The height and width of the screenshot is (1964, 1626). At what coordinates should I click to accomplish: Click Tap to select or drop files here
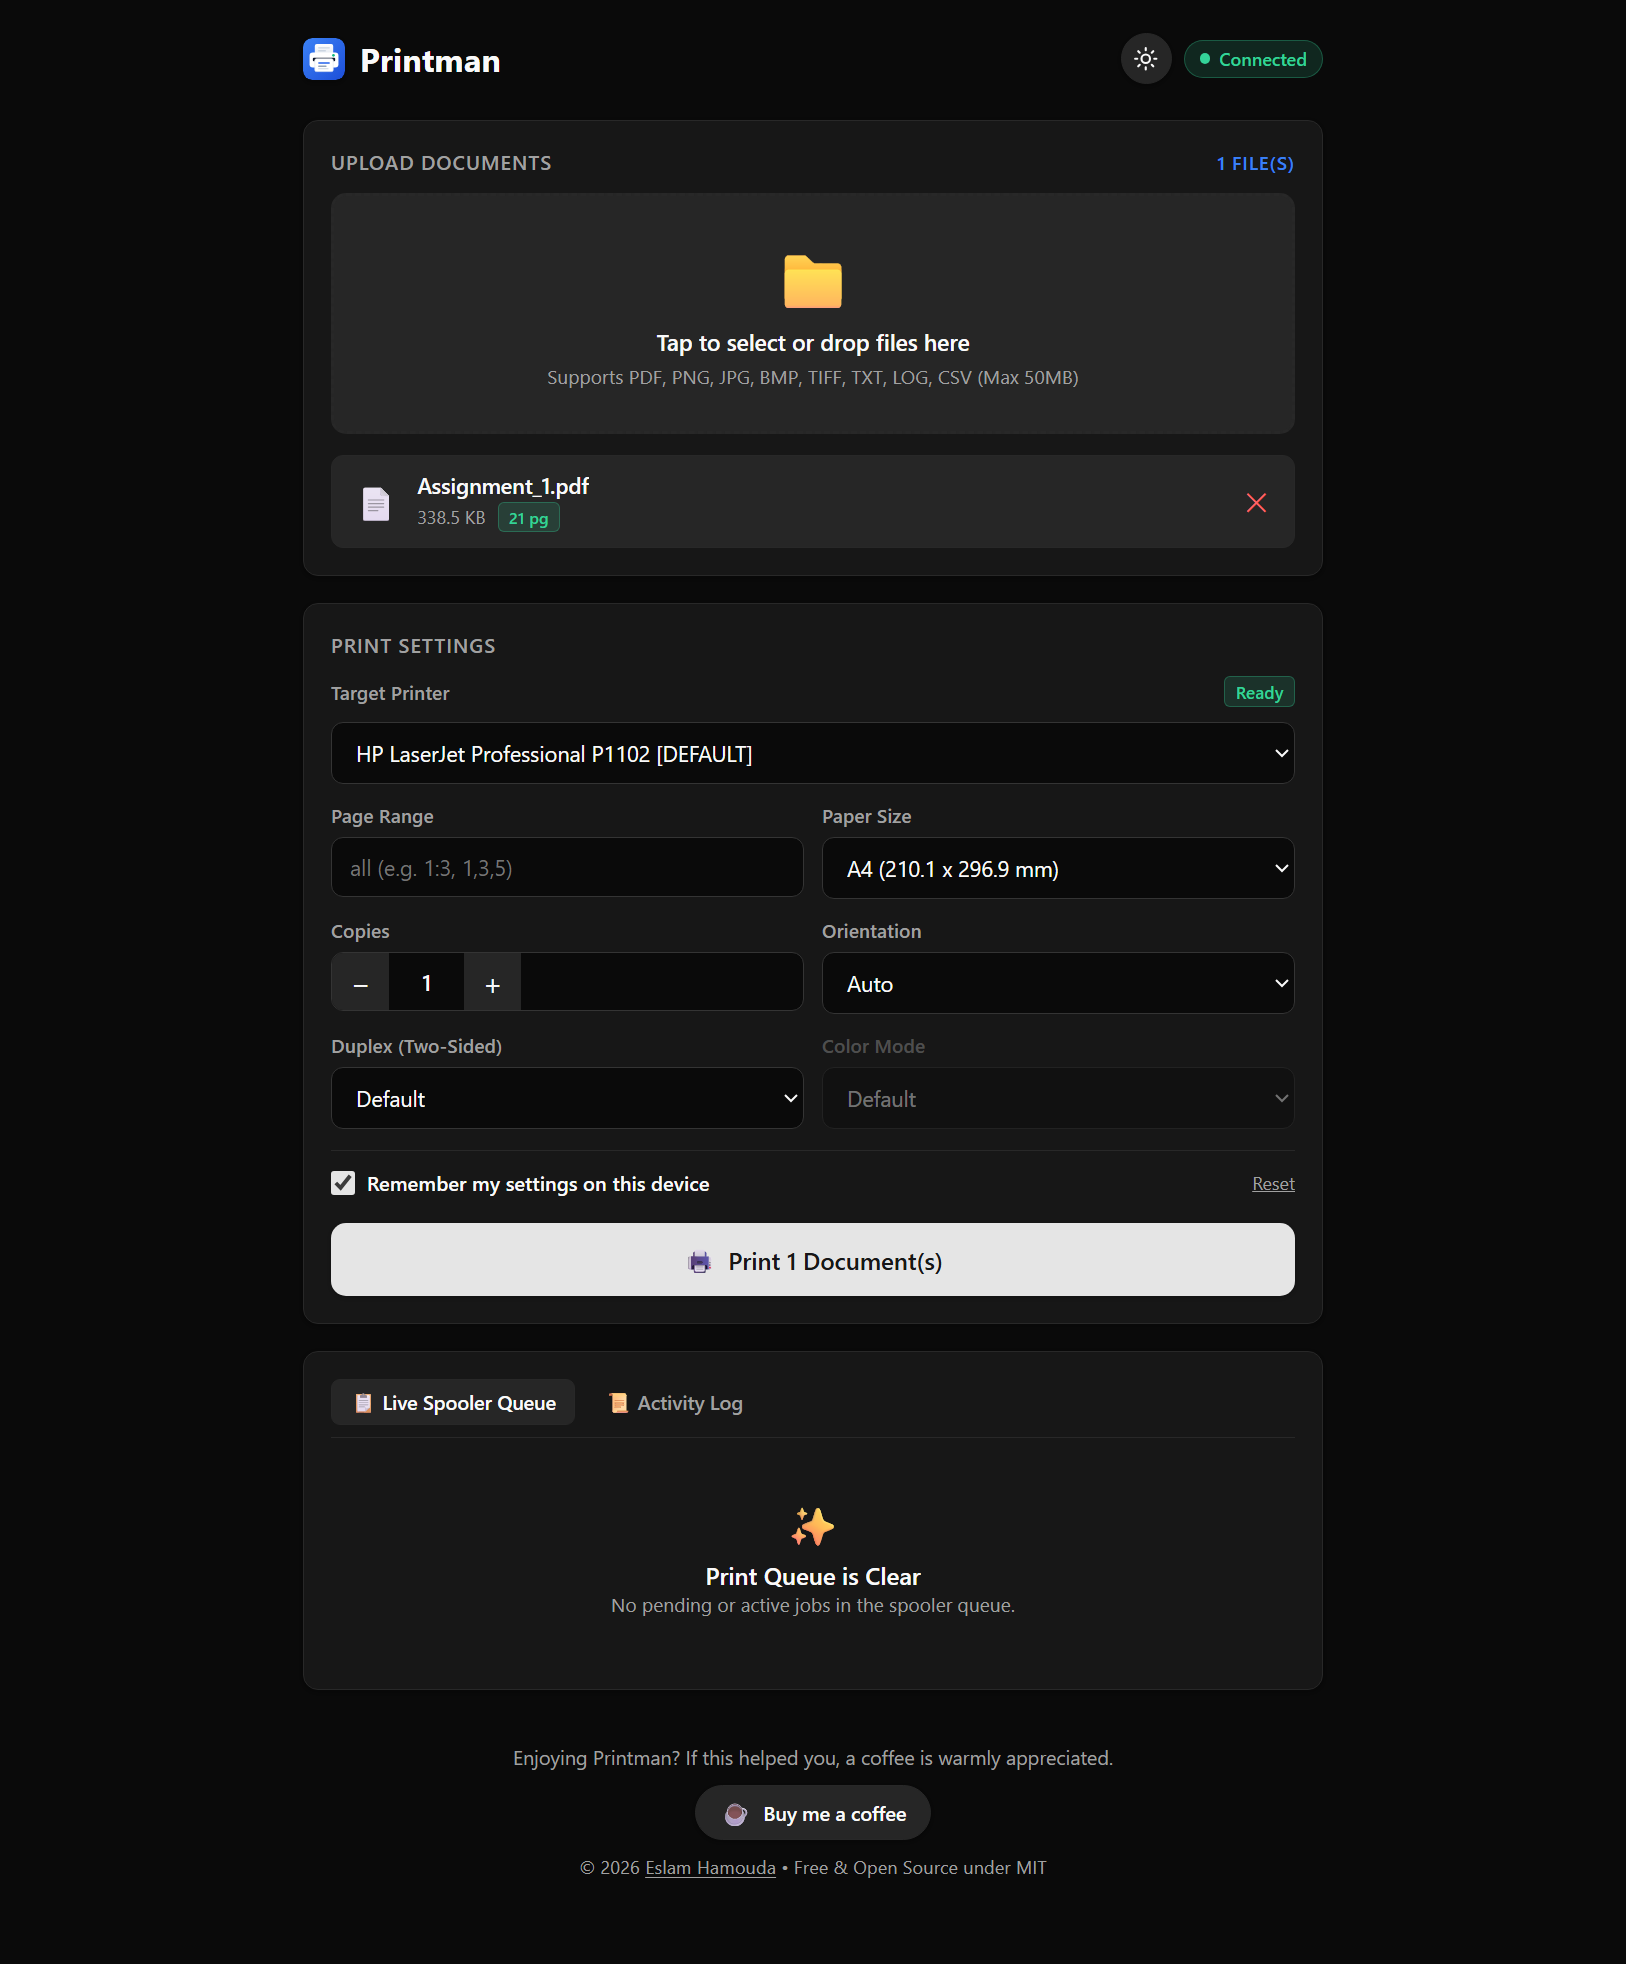[813, 343]
